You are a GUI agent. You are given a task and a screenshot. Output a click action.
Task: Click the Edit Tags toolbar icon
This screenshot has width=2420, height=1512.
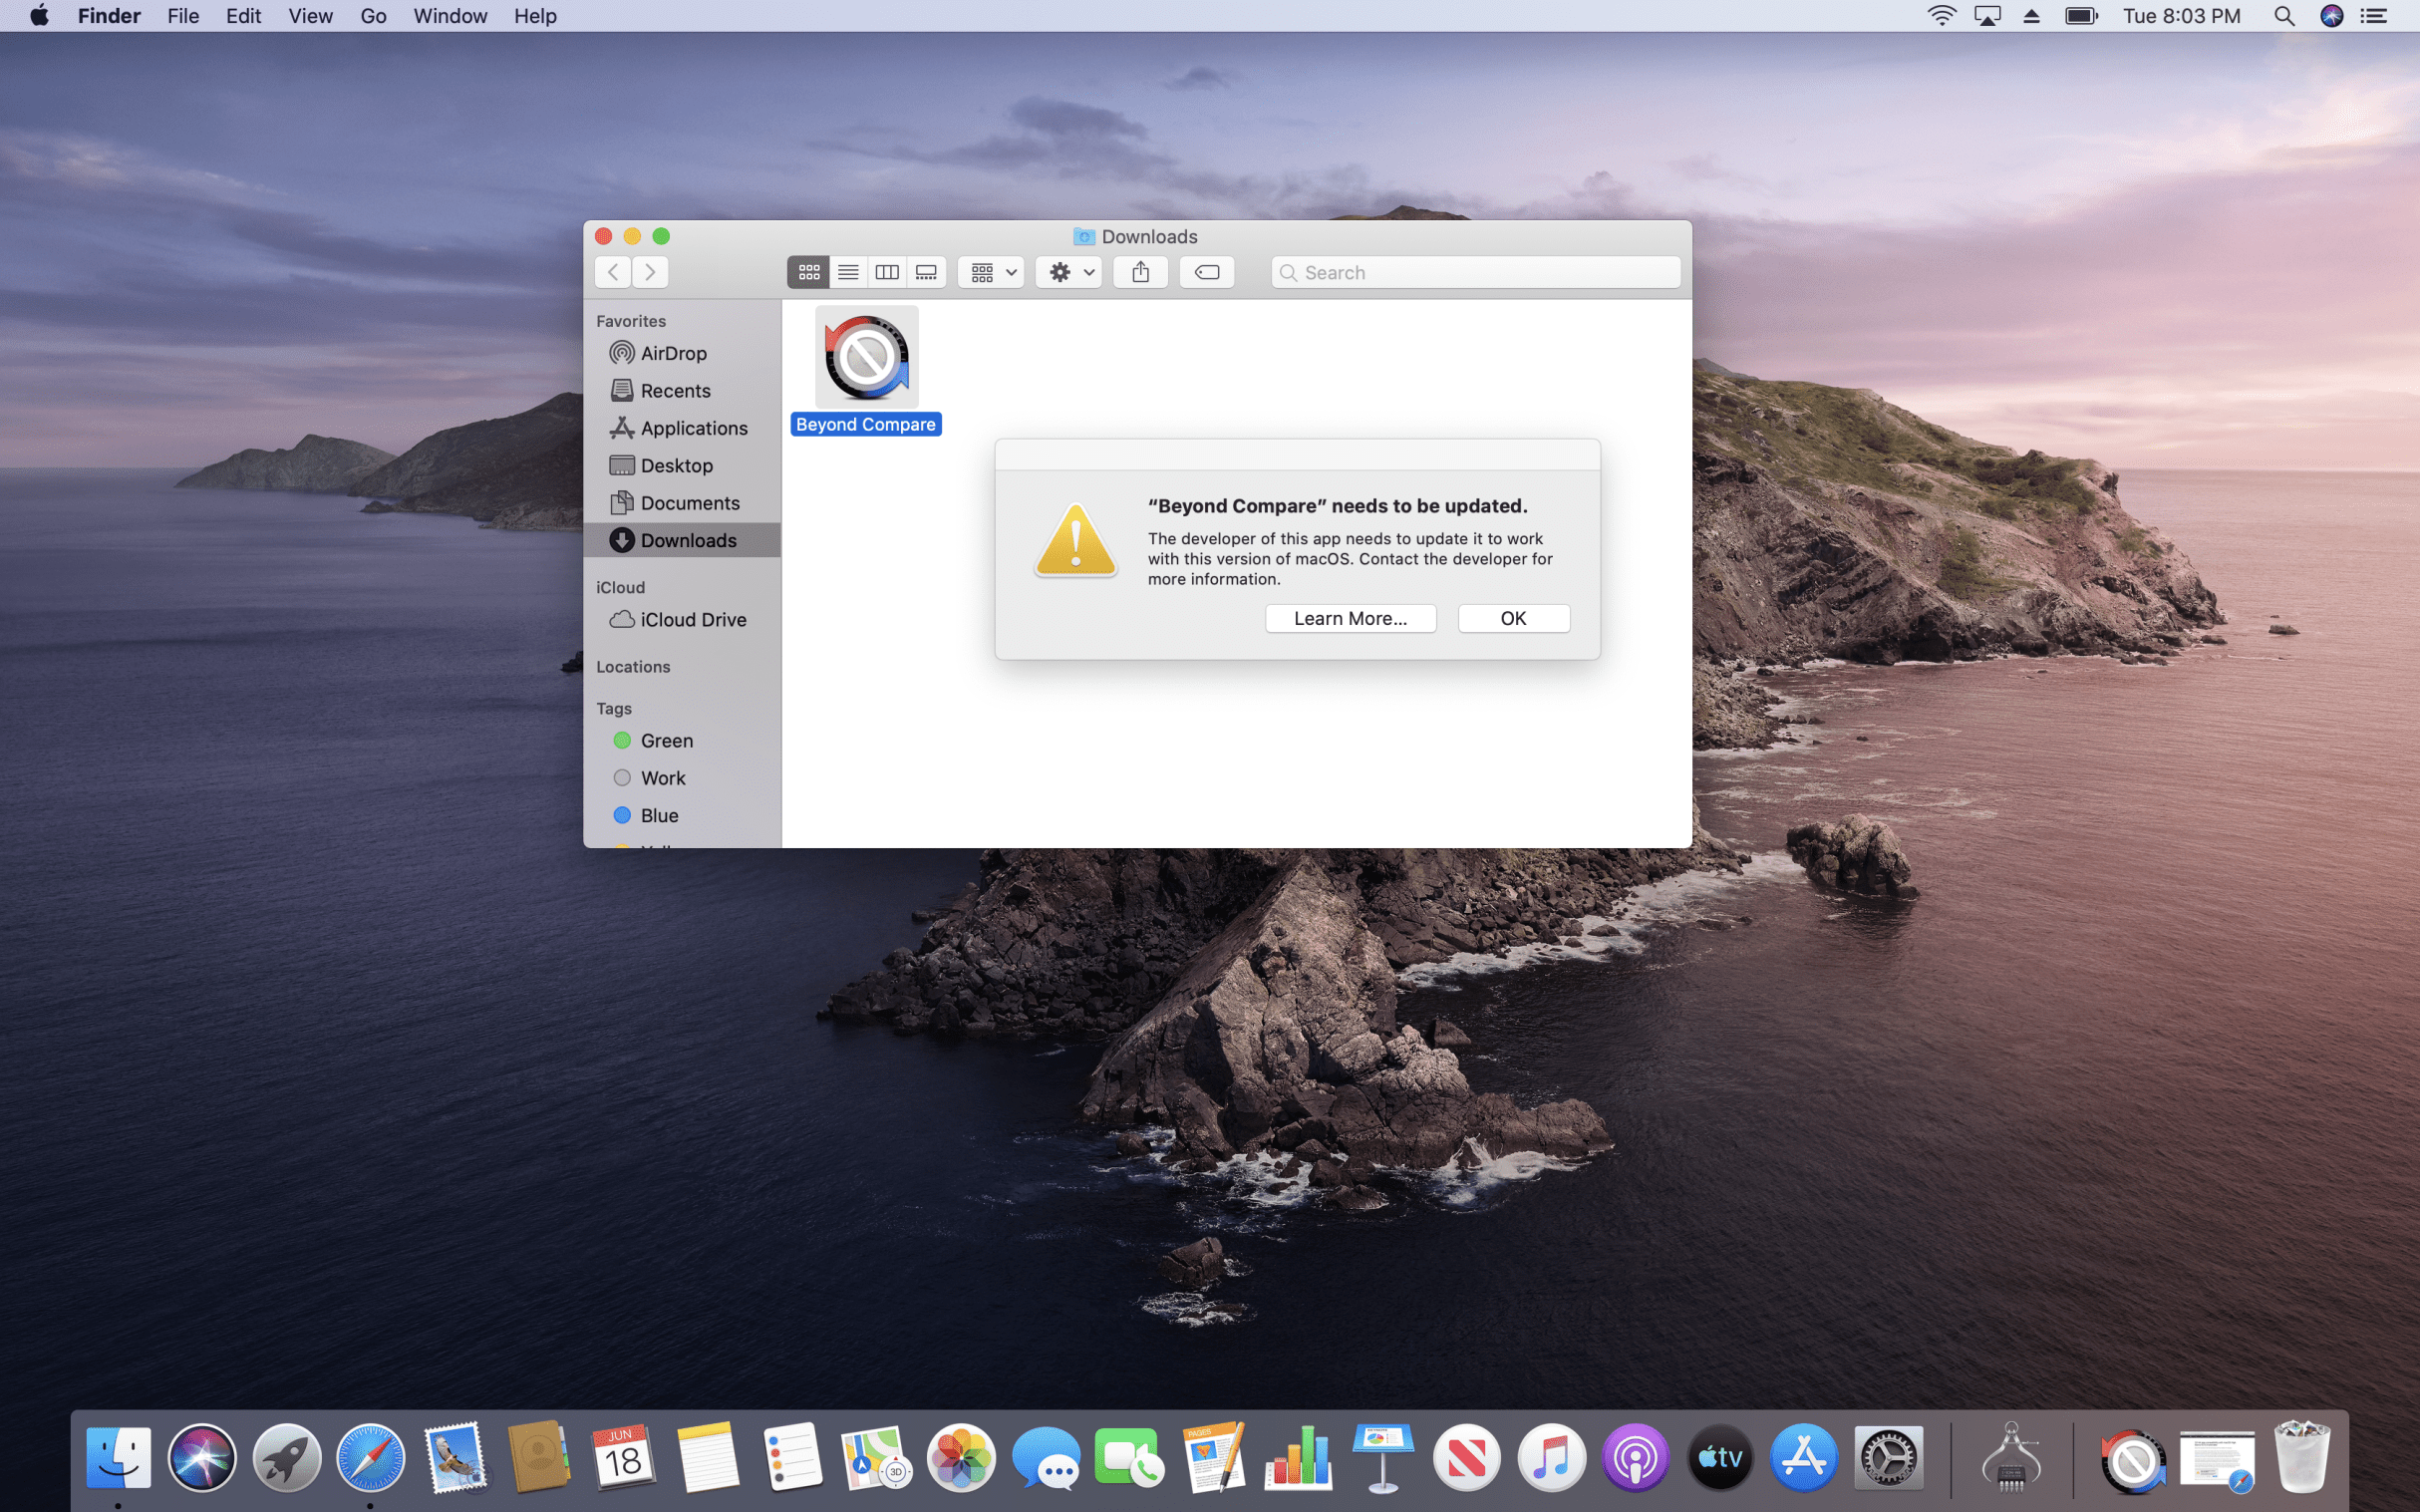tap(1207, 272)
